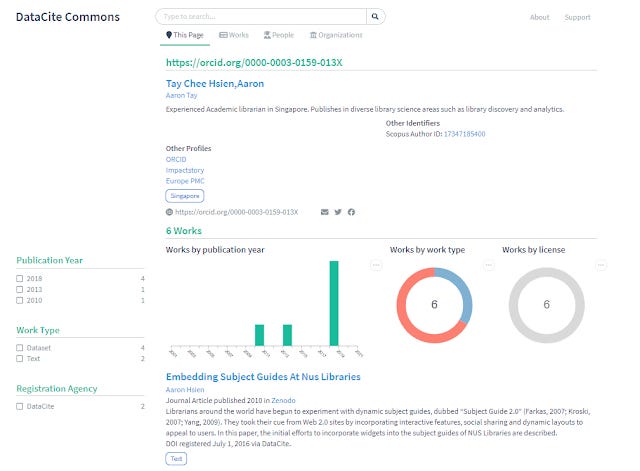Share profile on Facebook icon
Viewport: 640px width, 471px height.
pyautogui.click(x=351, y=212)
